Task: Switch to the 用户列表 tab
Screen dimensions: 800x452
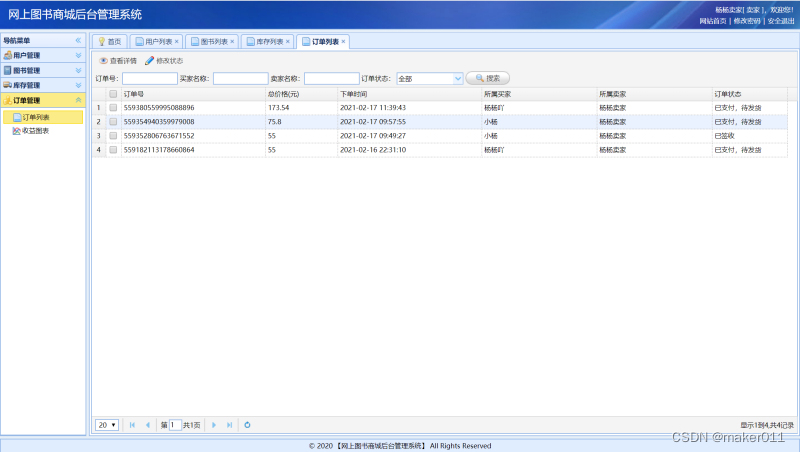Action: tap(155, 42)
